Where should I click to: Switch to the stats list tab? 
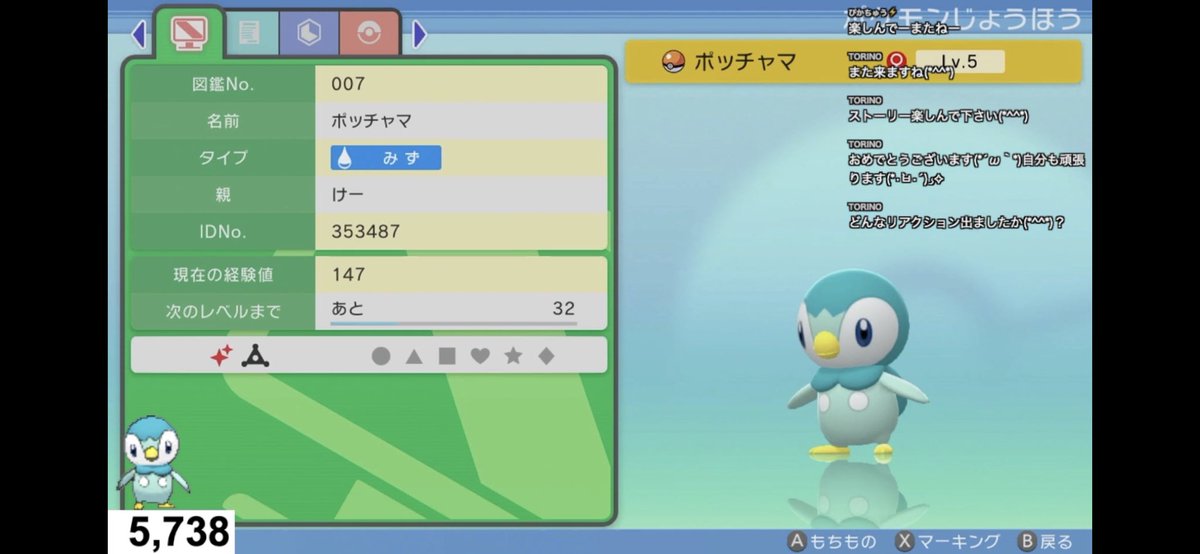point(249,35)
